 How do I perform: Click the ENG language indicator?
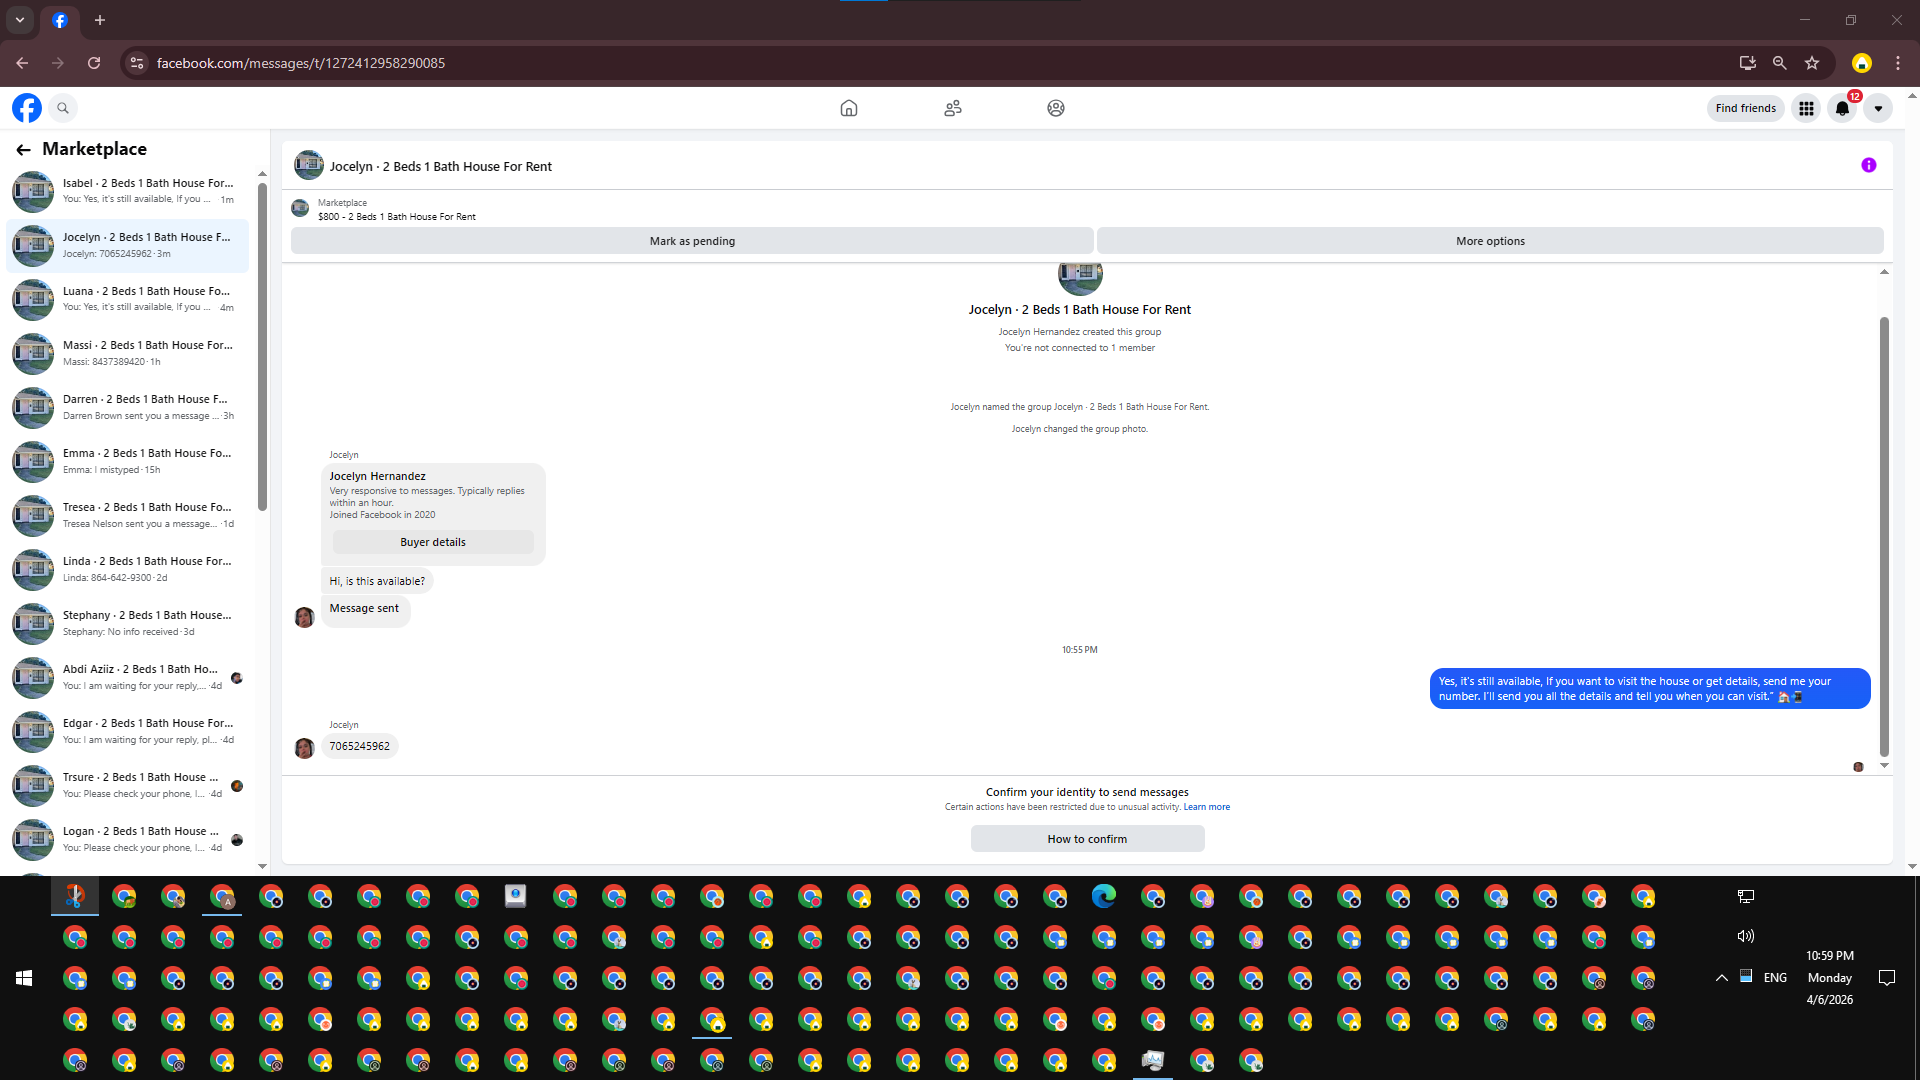(1775, 978)
